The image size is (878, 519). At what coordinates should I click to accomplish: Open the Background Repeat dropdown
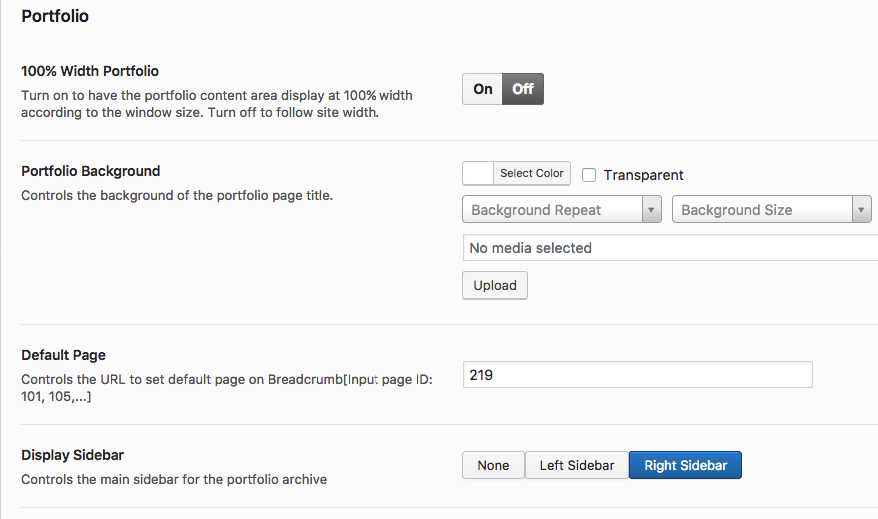[x=551, y=210]
